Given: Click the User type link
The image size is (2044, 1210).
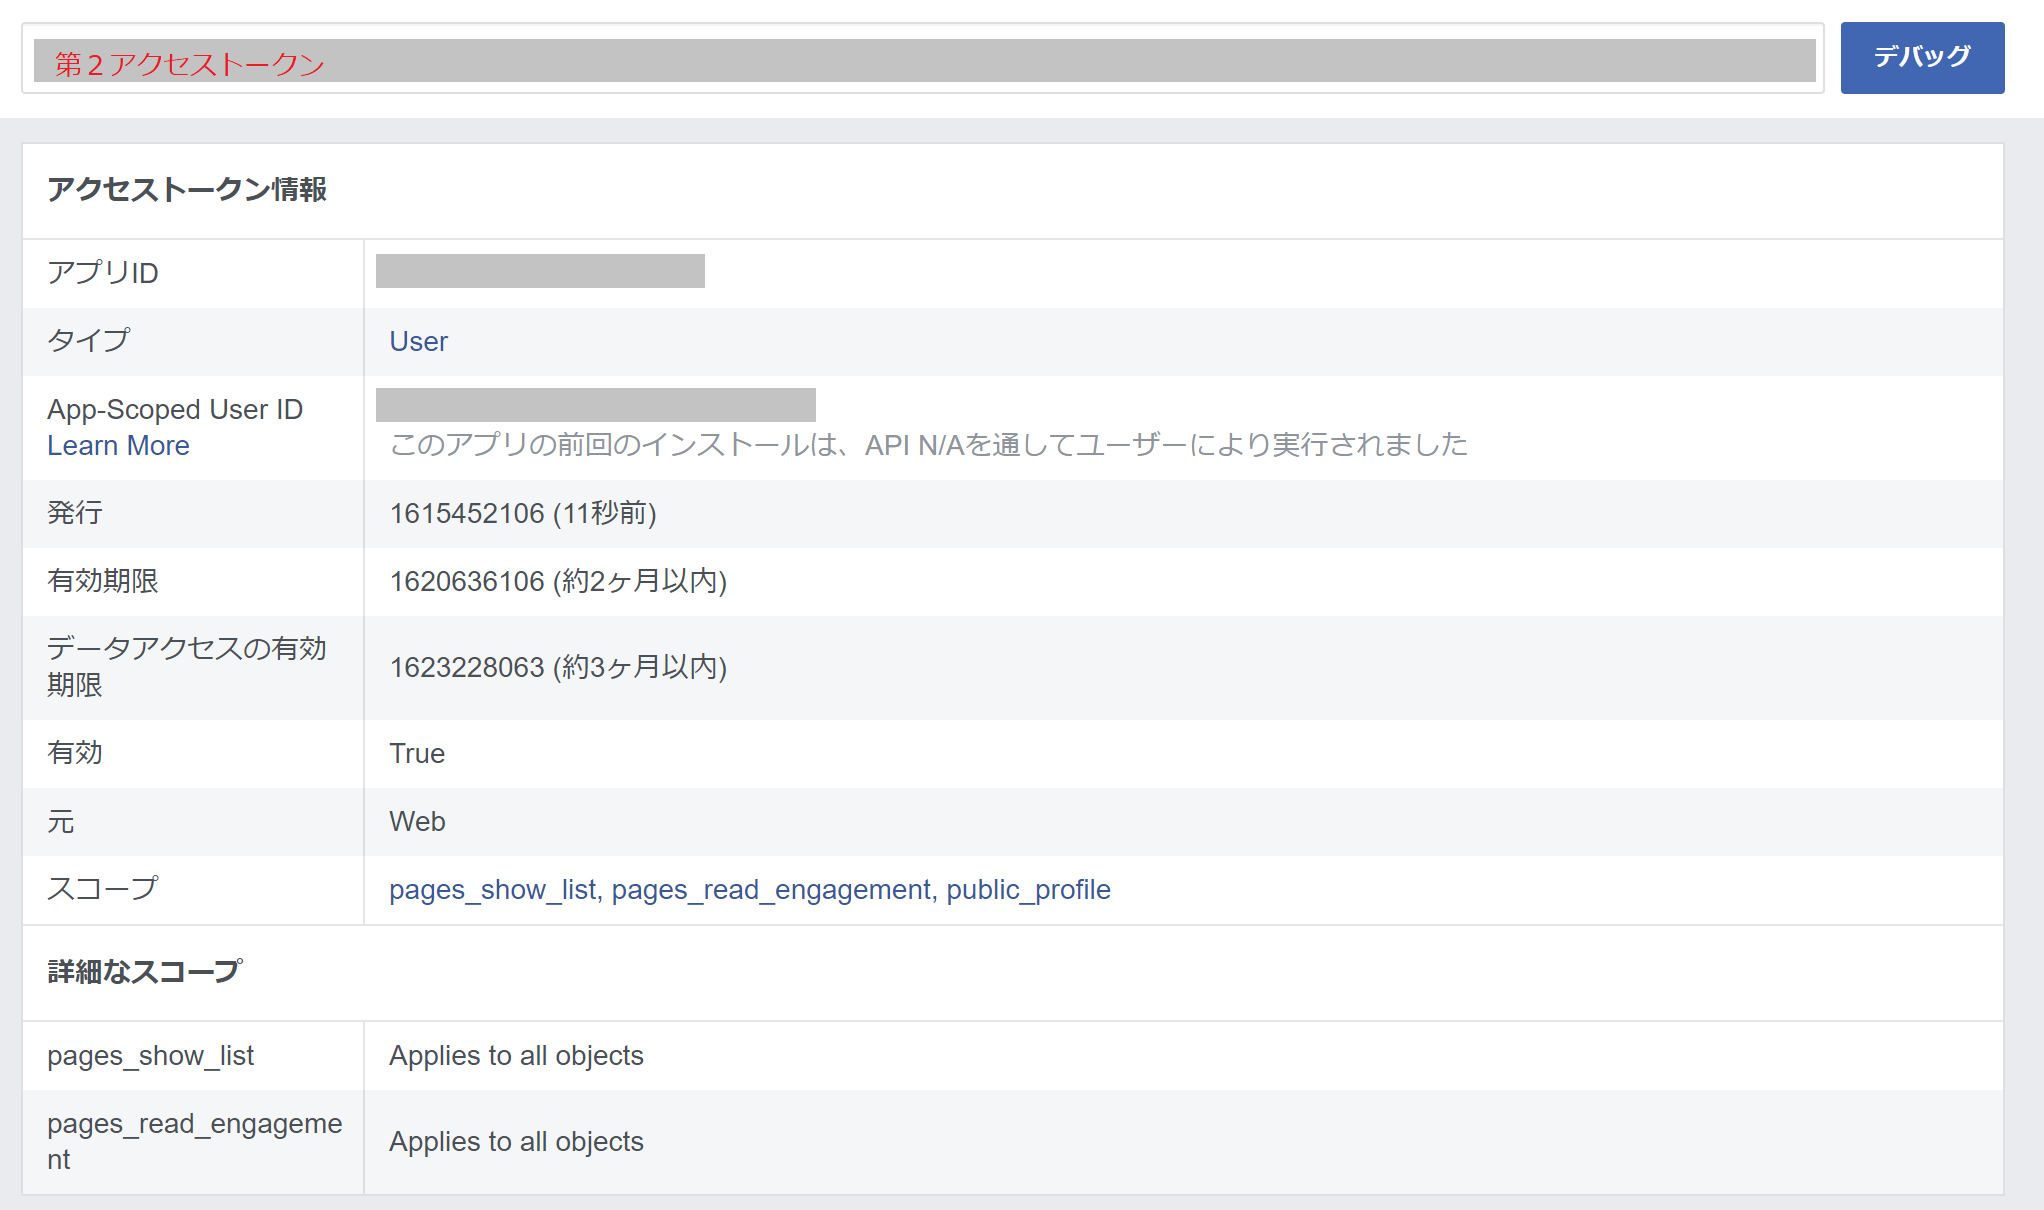Looking at the screenshot, I should coord(418,342).
